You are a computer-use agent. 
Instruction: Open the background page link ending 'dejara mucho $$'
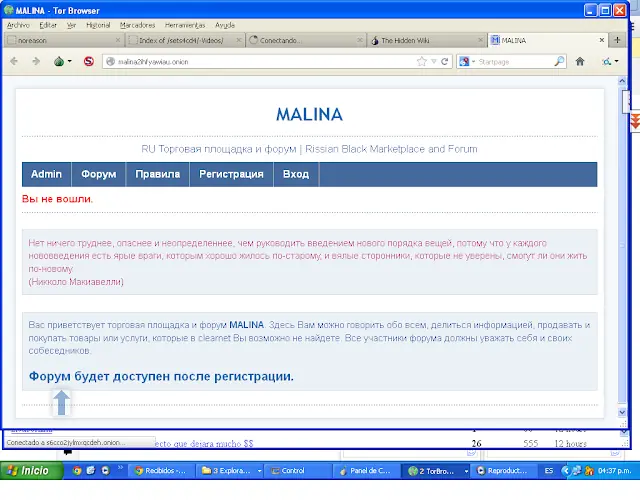(204, 444)
